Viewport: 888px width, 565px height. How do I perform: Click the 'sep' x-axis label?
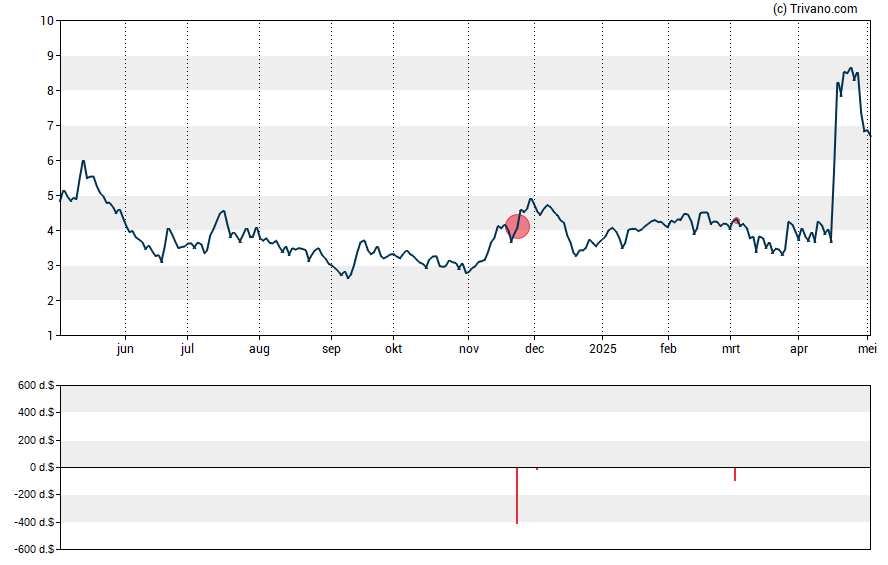pos(331,349)
